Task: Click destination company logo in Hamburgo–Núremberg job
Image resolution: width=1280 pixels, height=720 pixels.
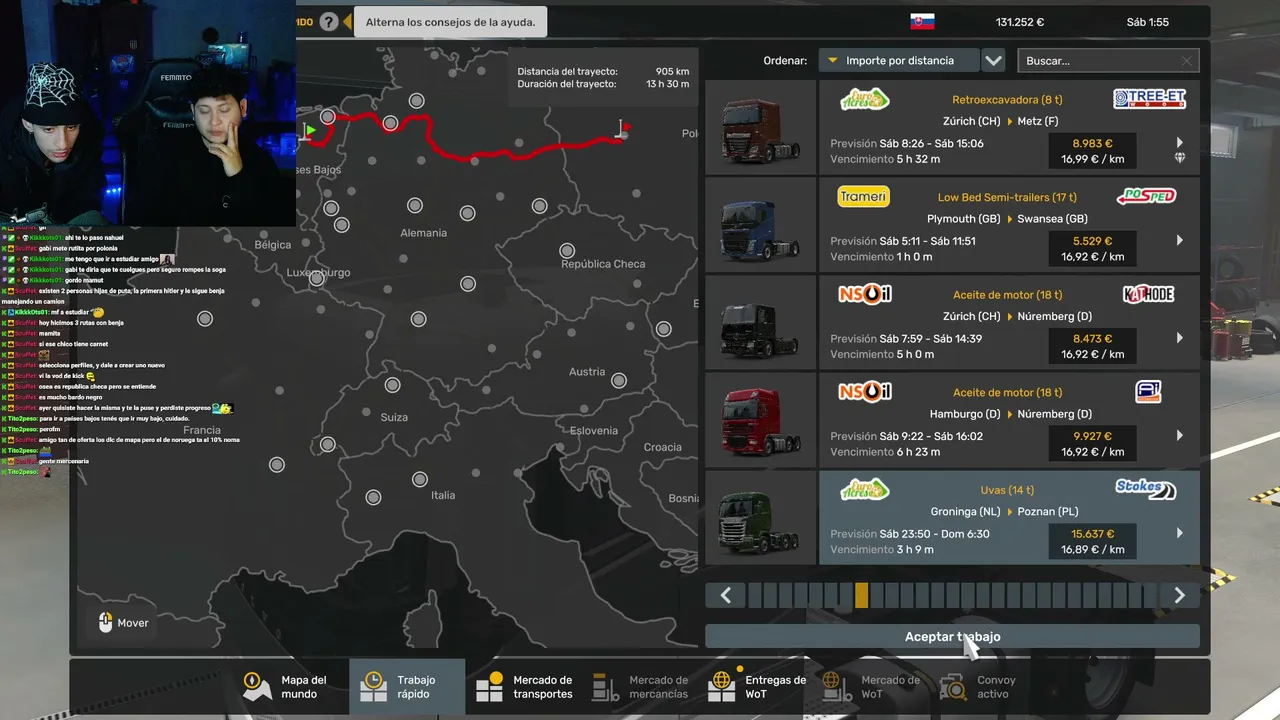Action: pos(1148,392)
